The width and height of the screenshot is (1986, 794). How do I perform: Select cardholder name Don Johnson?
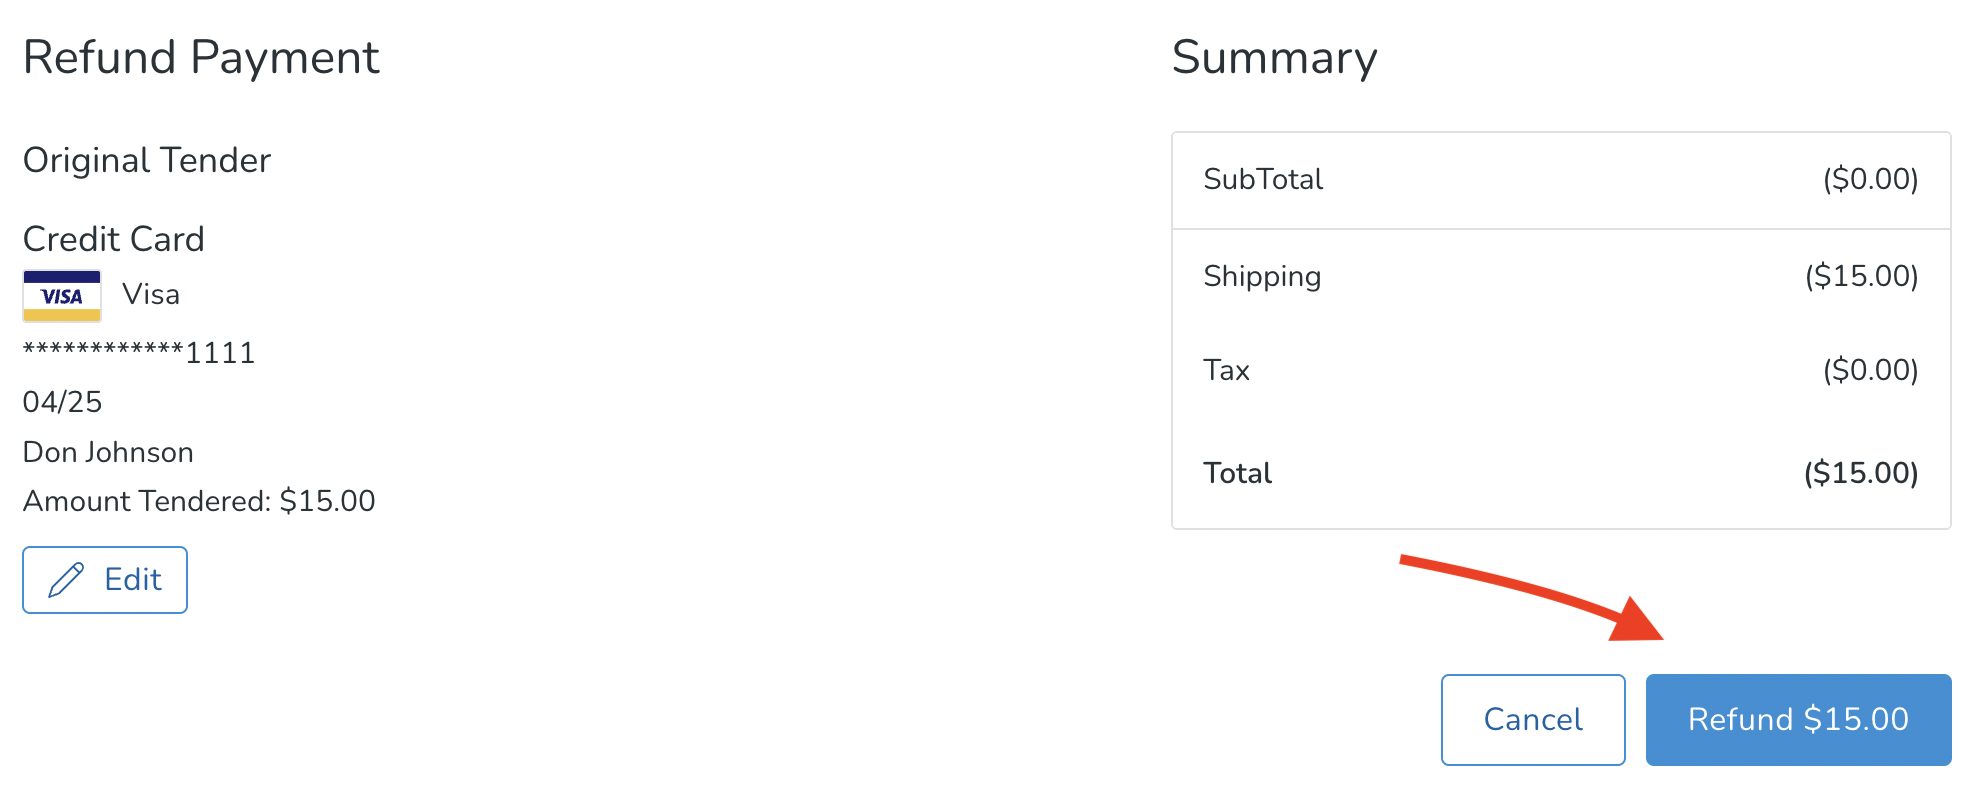pyautogui.click(x=108, y=452)
